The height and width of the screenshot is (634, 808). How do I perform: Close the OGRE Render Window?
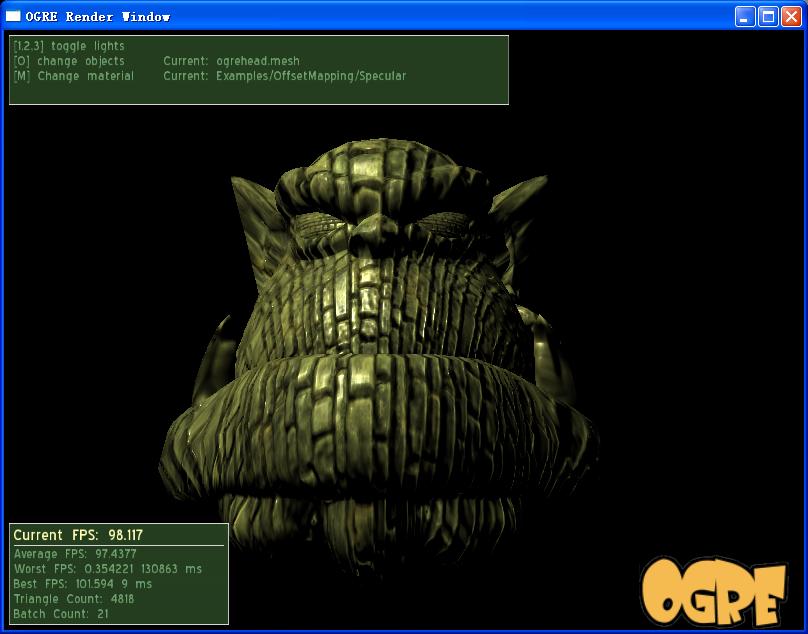(x=790, y=16)
